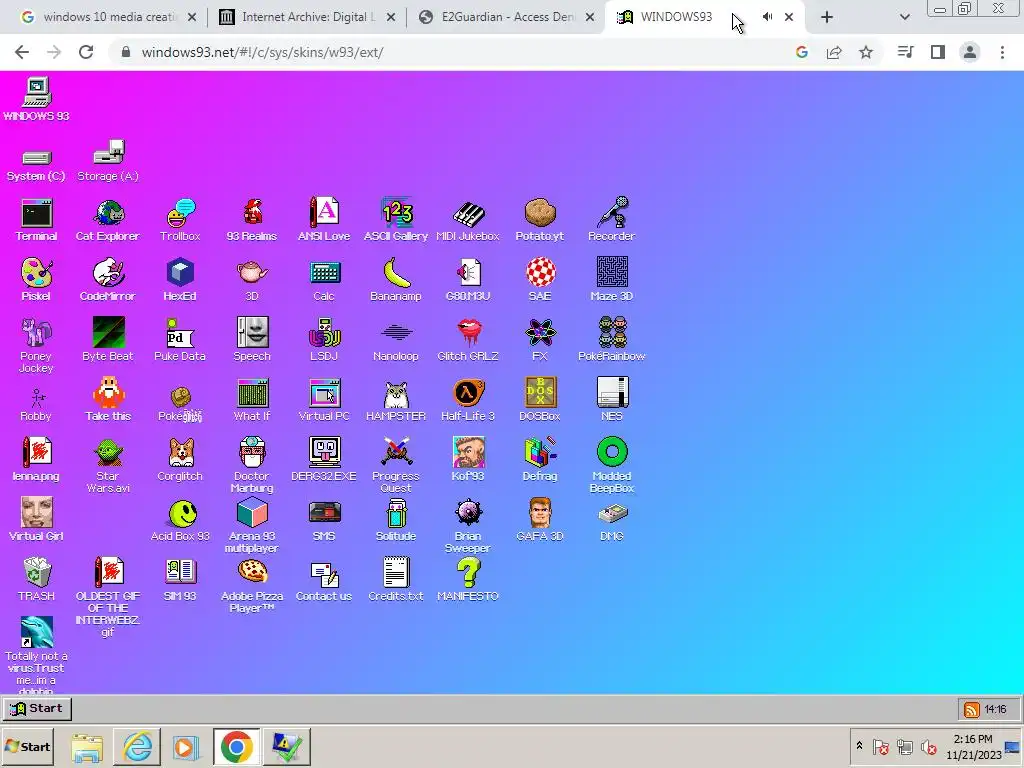Click the host Windows Start button
Viewport: 1024px width, 768px height.
[x=27, y=746]
